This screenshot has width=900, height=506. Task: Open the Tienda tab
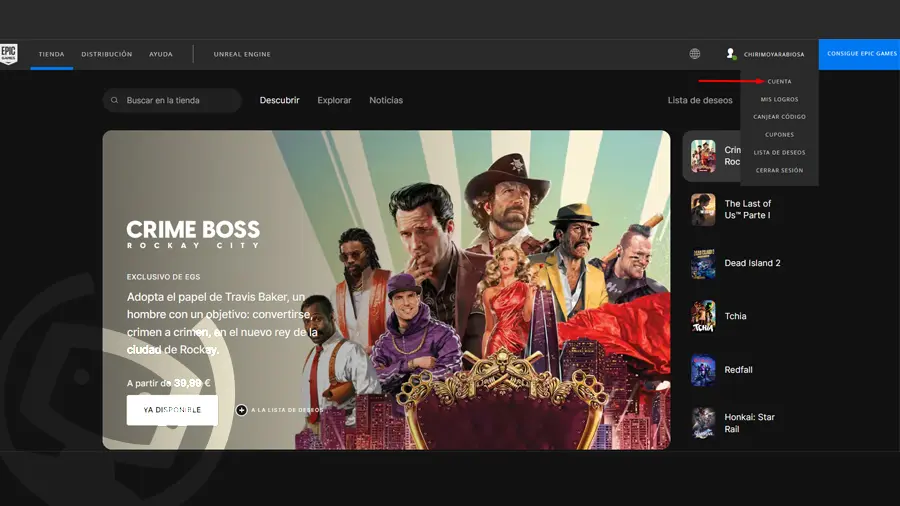coord(52,54)
